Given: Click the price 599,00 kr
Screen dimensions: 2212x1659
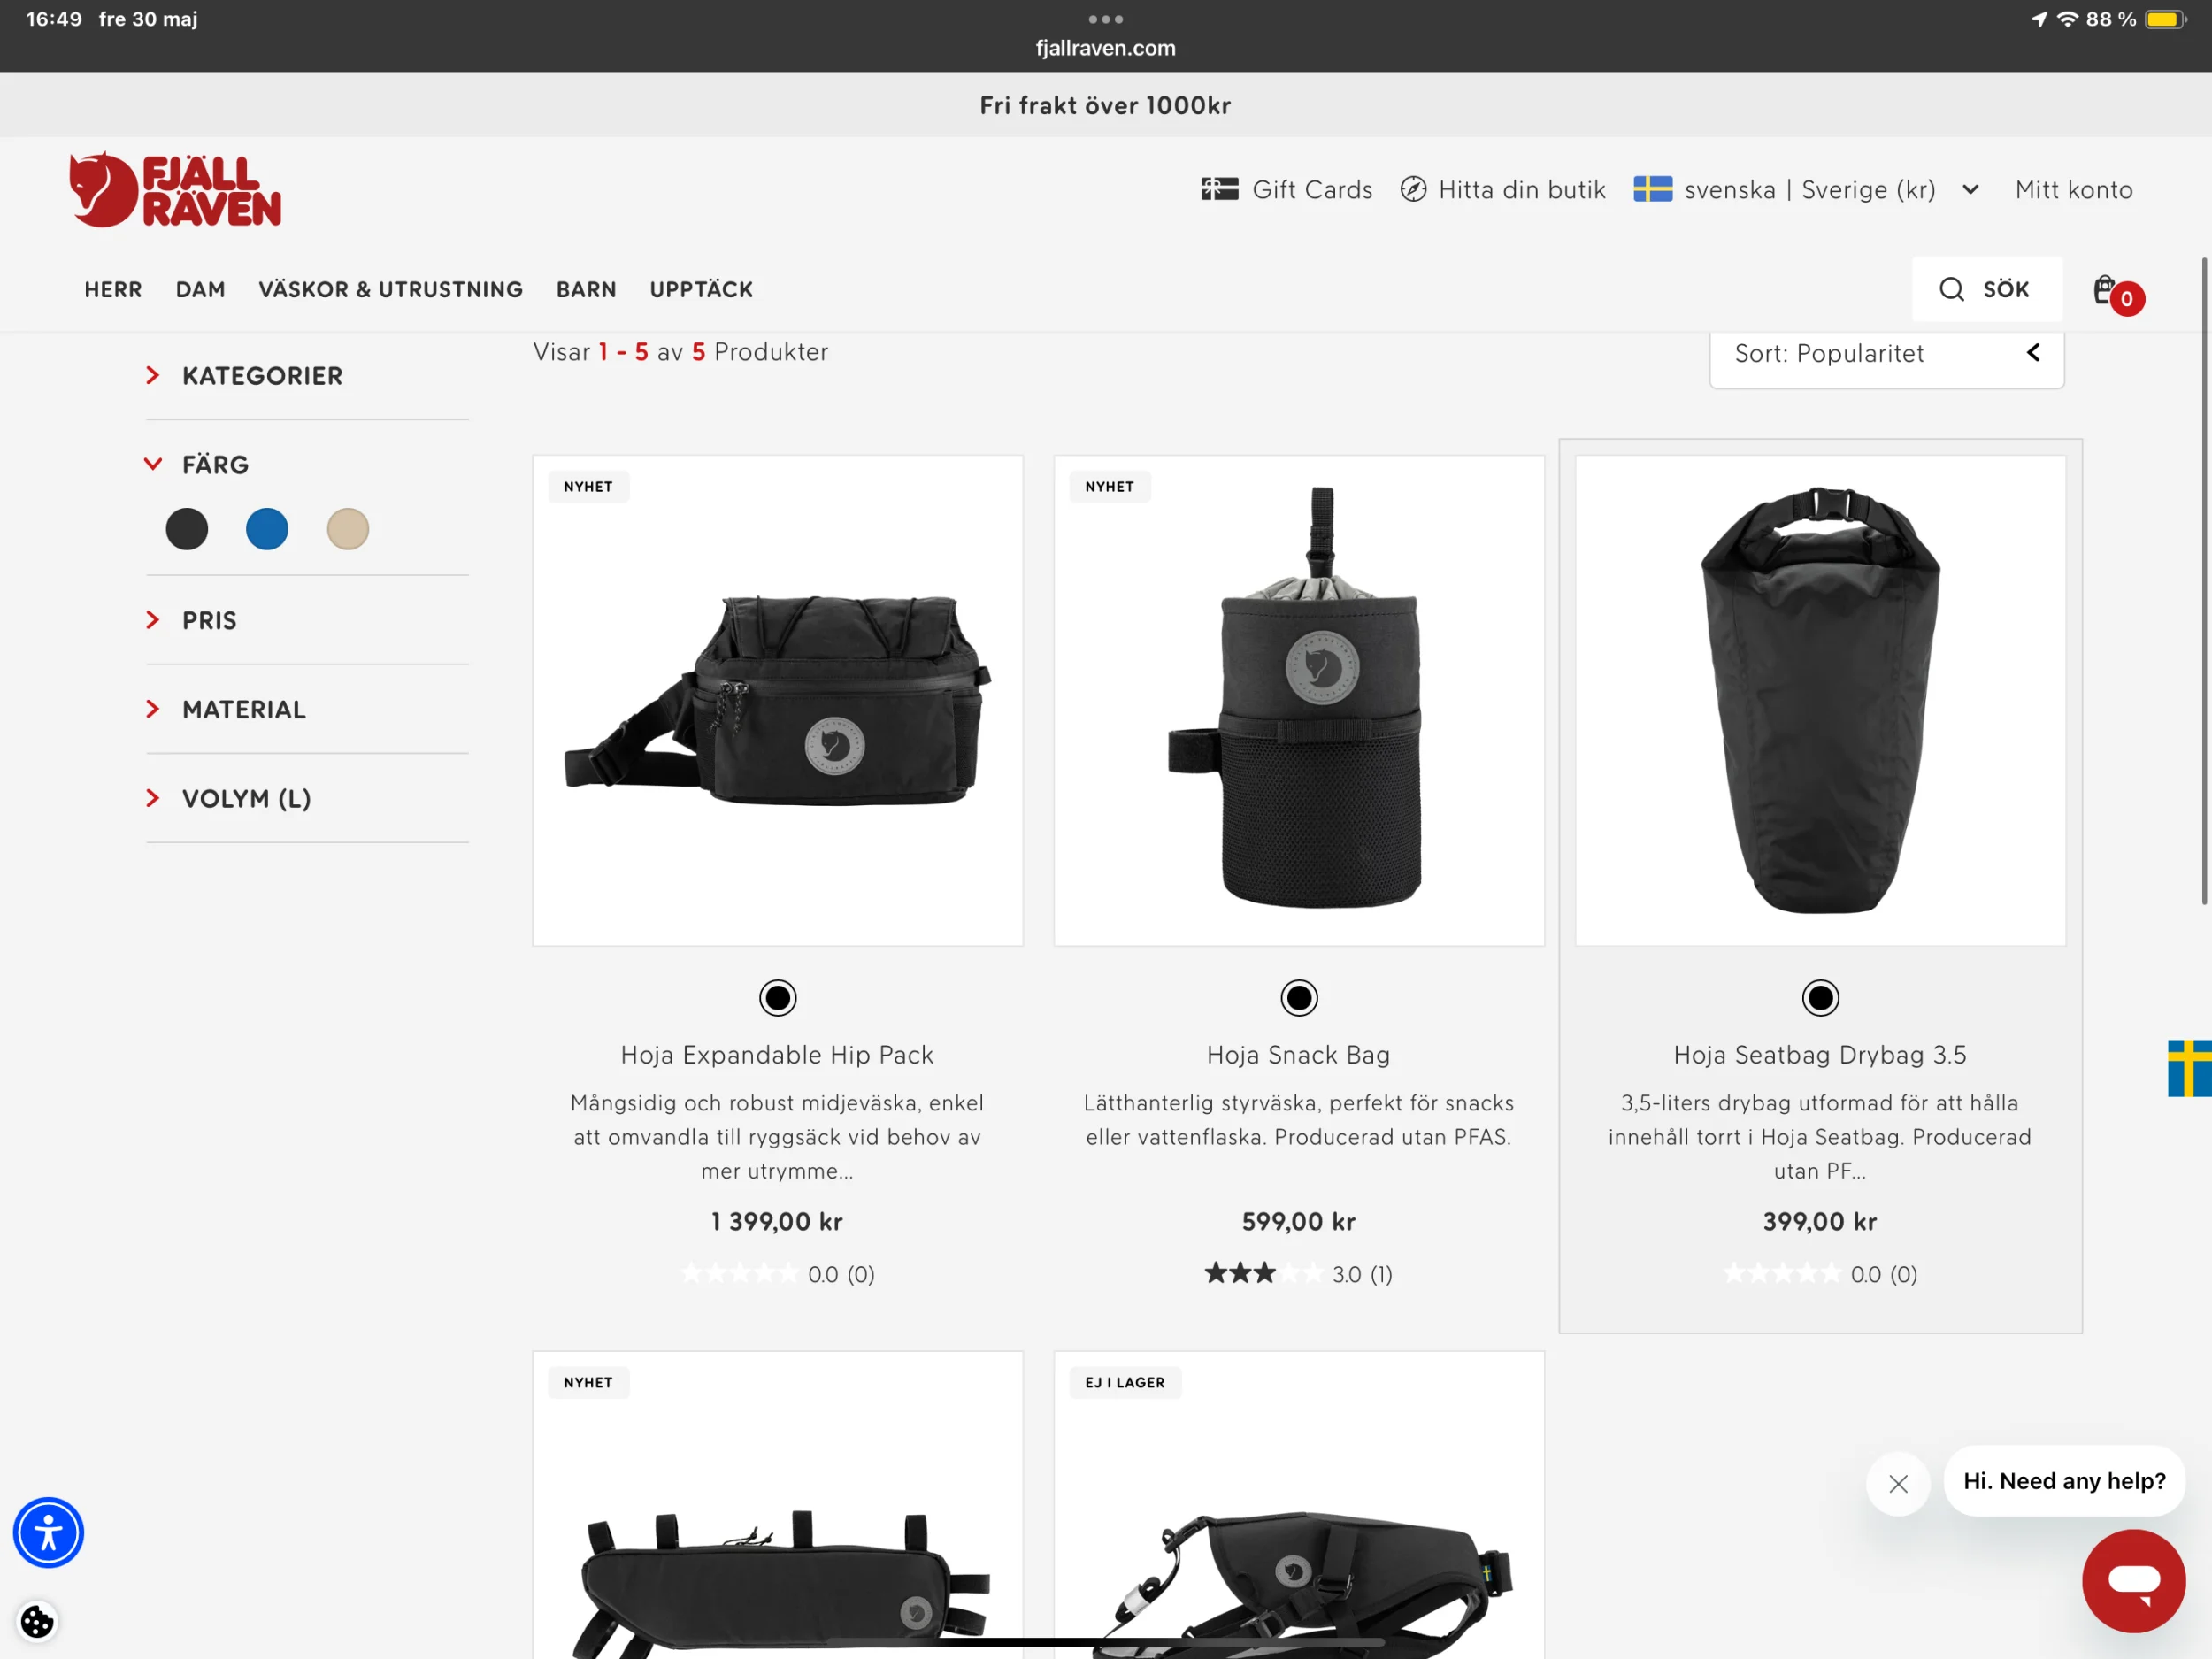Looking at the screenshot, I should (x=1299, y=1221).
